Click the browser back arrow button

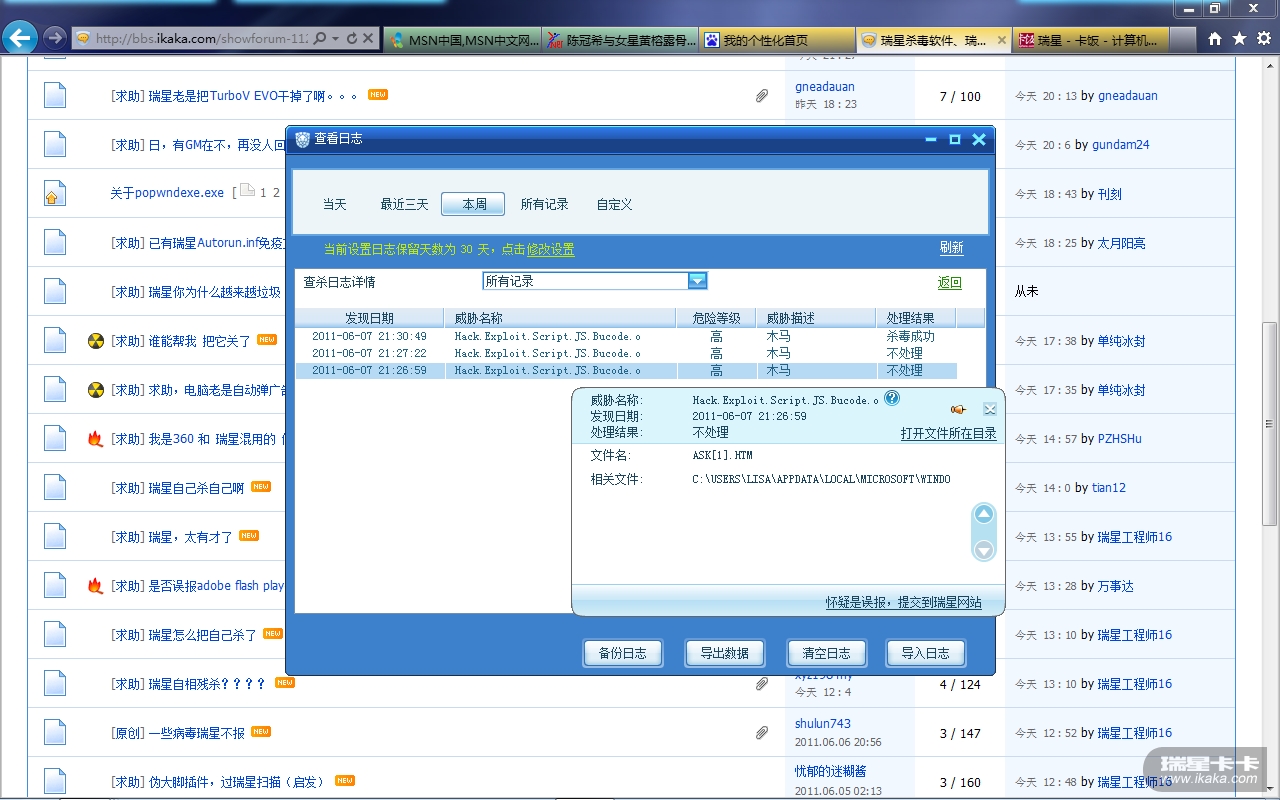(20, 39)
